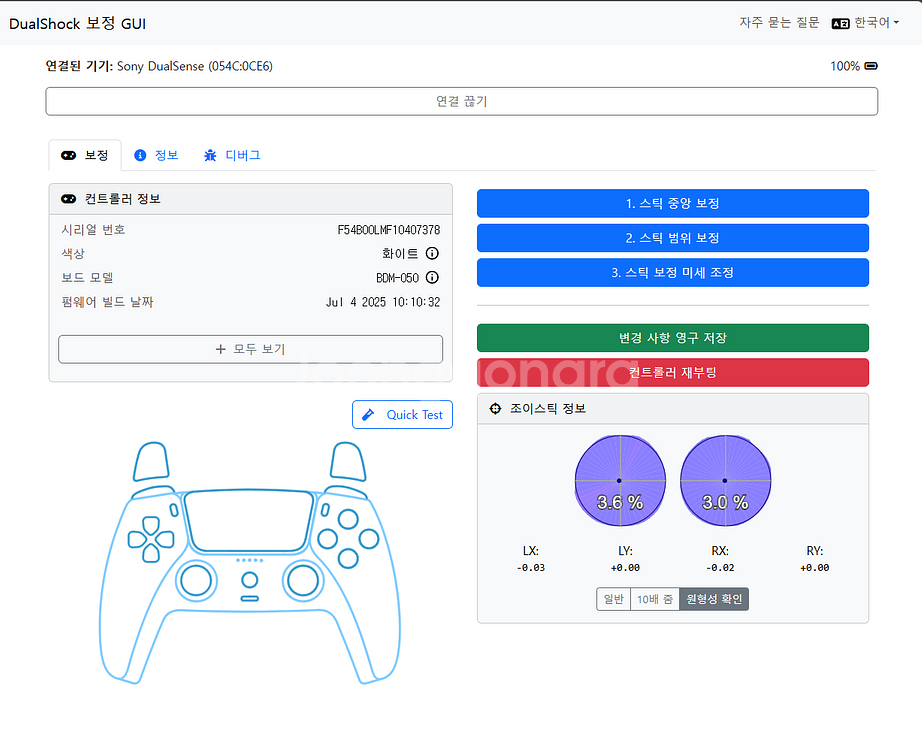922x750 pixels.
Task: Select the 일반 view mode
Action: click(x=613, y=599)
